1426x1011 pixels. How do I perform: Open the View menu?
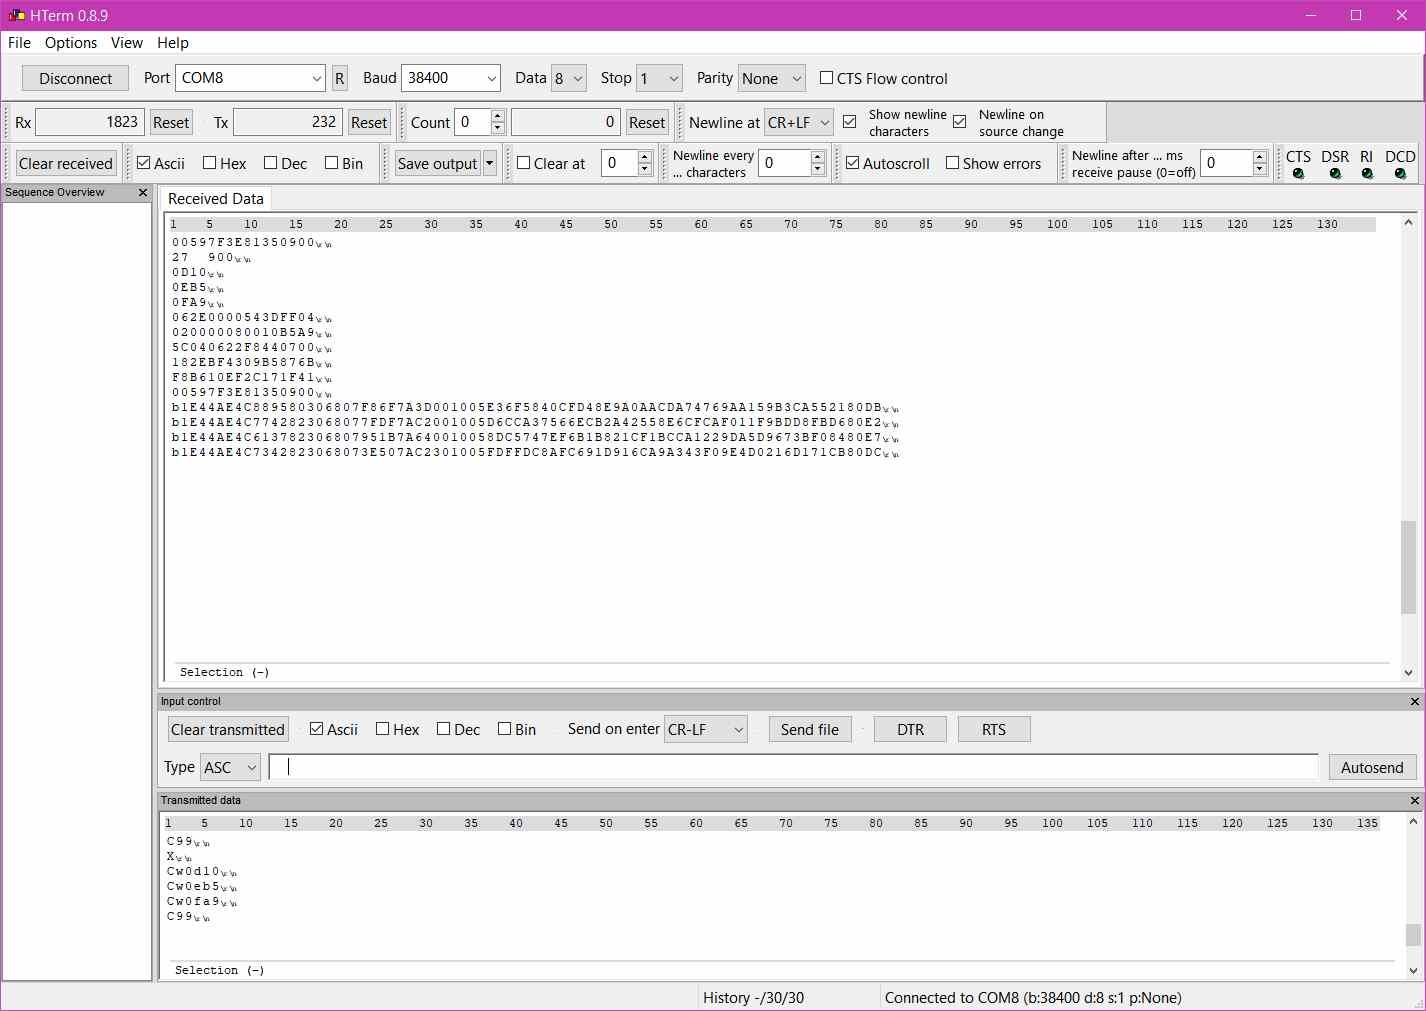coord(127,42)
